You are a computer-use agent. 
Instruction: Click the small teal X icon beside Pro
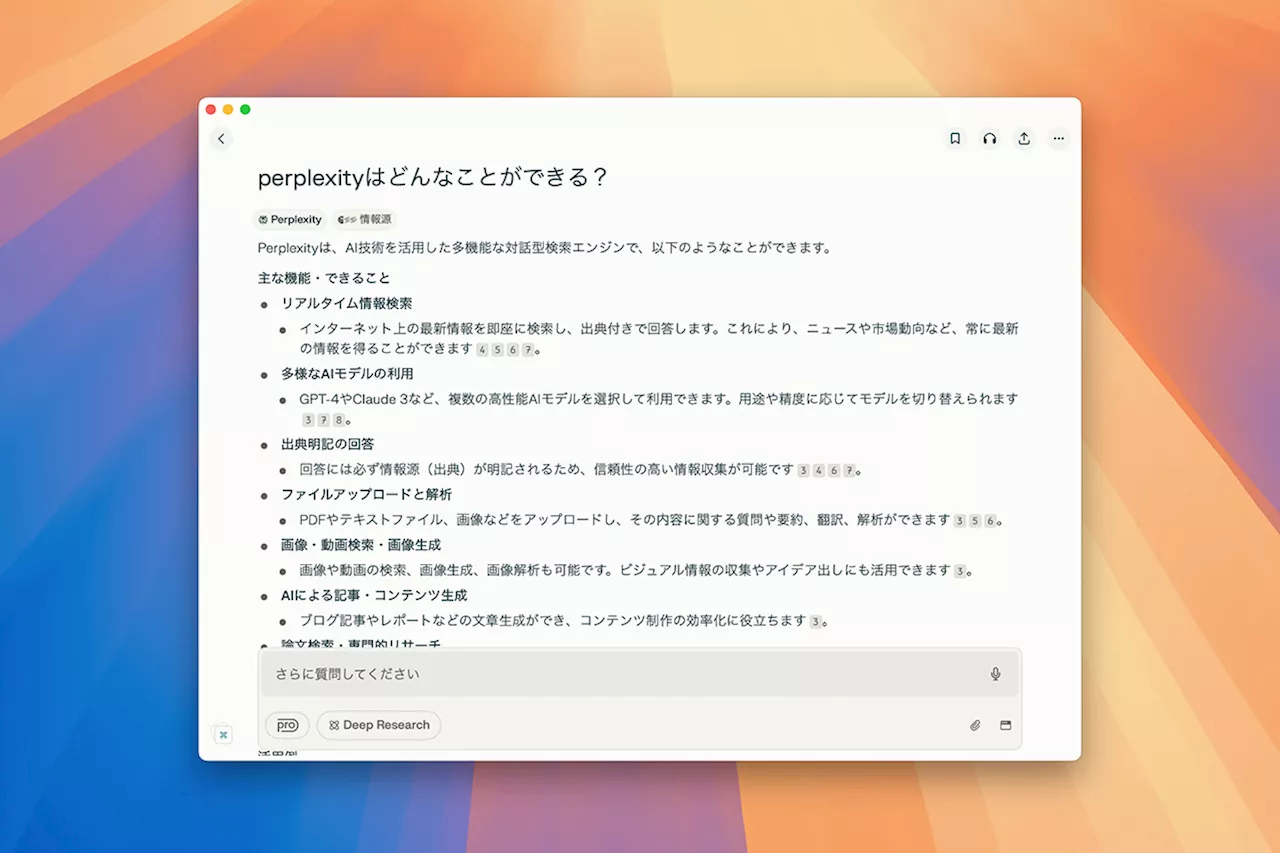pyautogui.click(x=223, y=734)
